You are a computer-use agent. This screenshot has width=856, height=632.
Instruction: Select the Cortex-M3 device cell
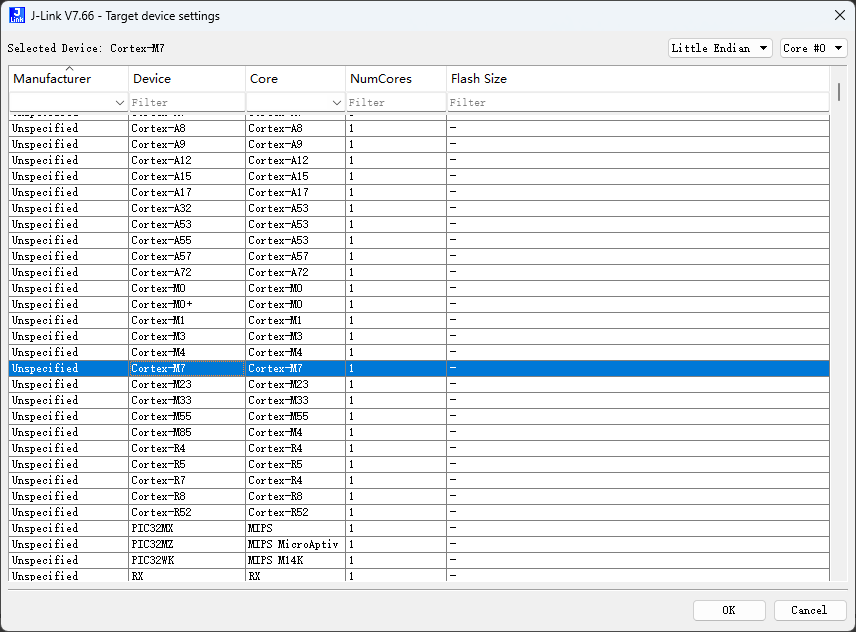pos(187,336)
